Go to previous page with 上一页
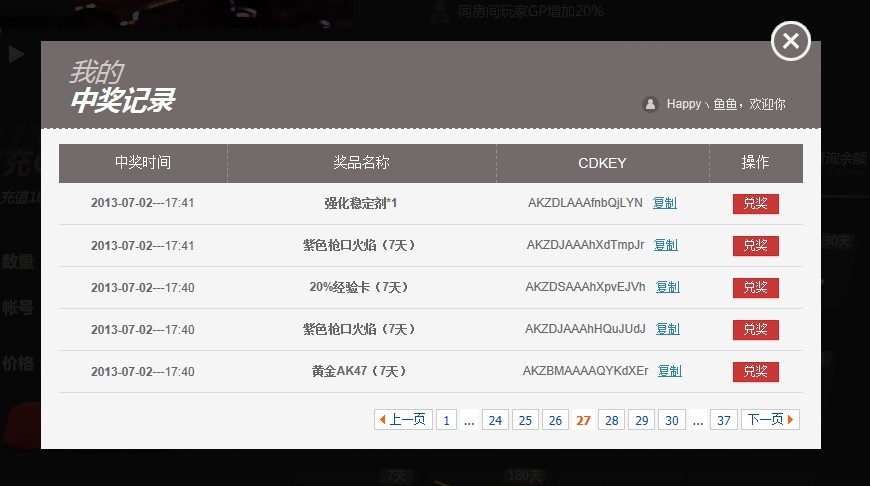 (402, 420)
